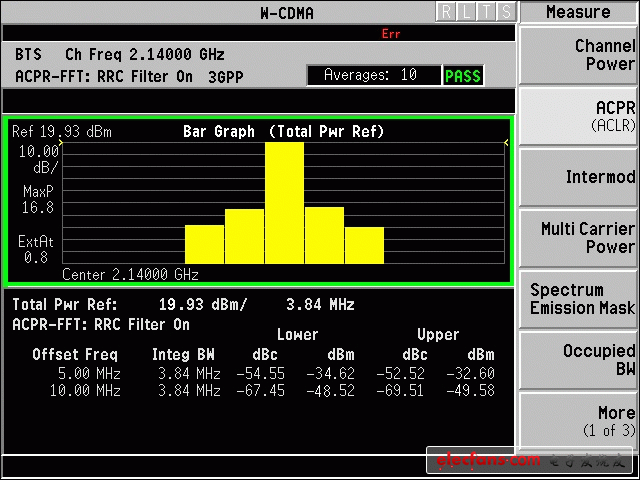
Task: Expand More (1 of 3) softkey page
Action: click(x=579, y=421)
